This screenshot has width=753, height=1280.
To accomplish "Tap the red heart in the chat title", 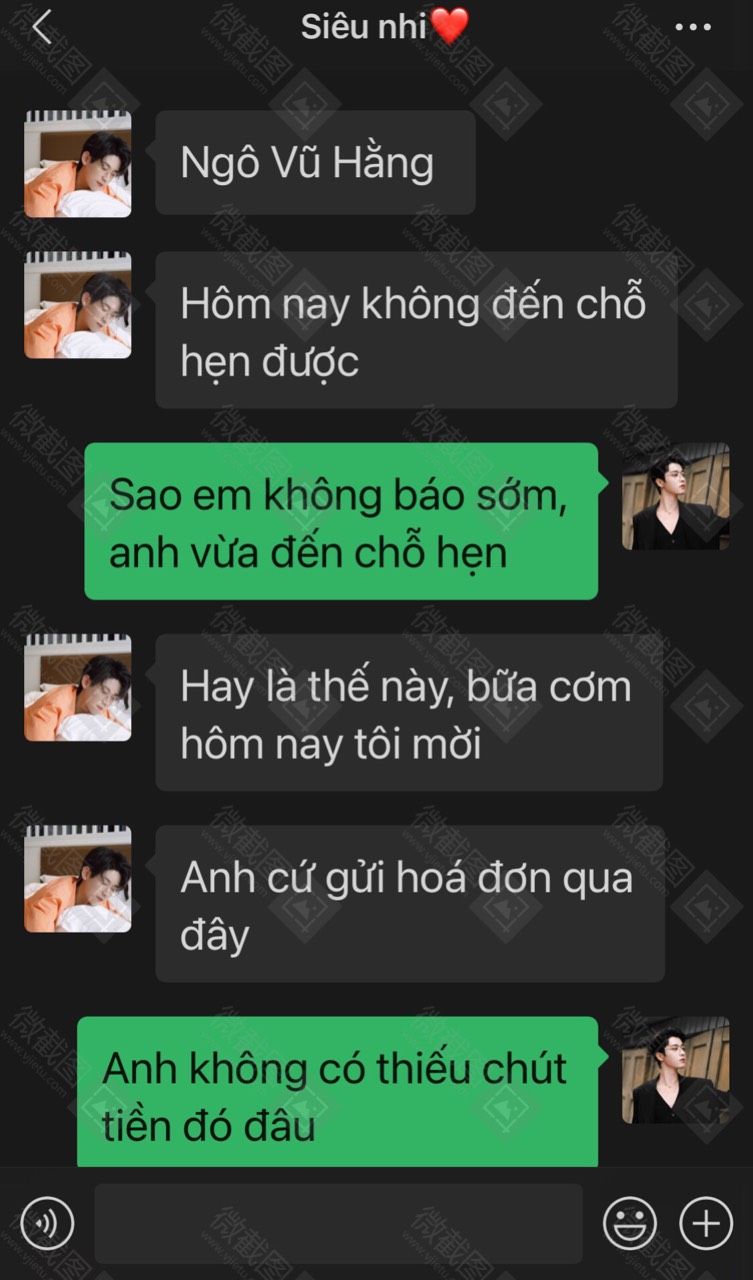I will pos(449,27).
